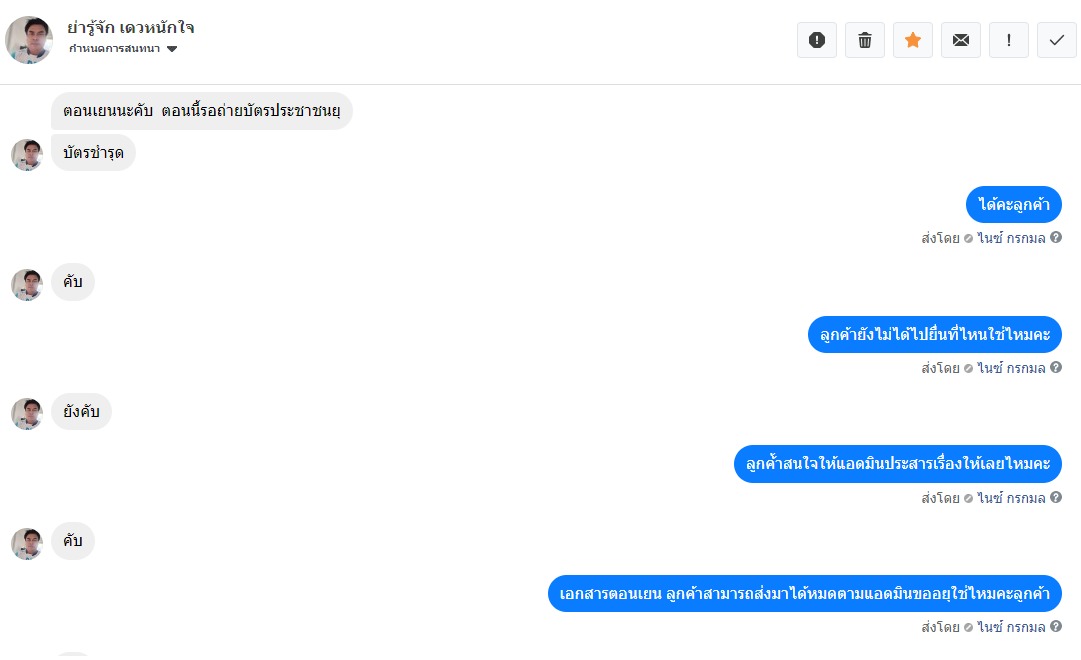The image size is (1081, 660).
Task: Mark conversation unread with envelope icon
Action: pyautogui.click(x=961, y=40)
